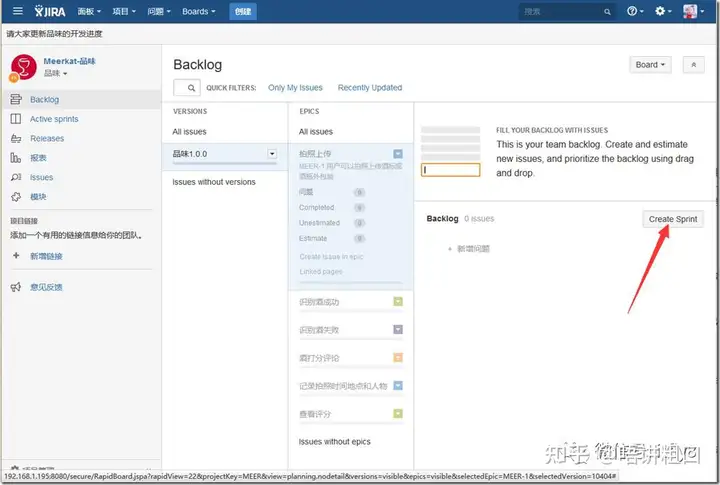Click the 创建 create button
The width and height of the screenshot is (720, 485).
tap(243, 11)
